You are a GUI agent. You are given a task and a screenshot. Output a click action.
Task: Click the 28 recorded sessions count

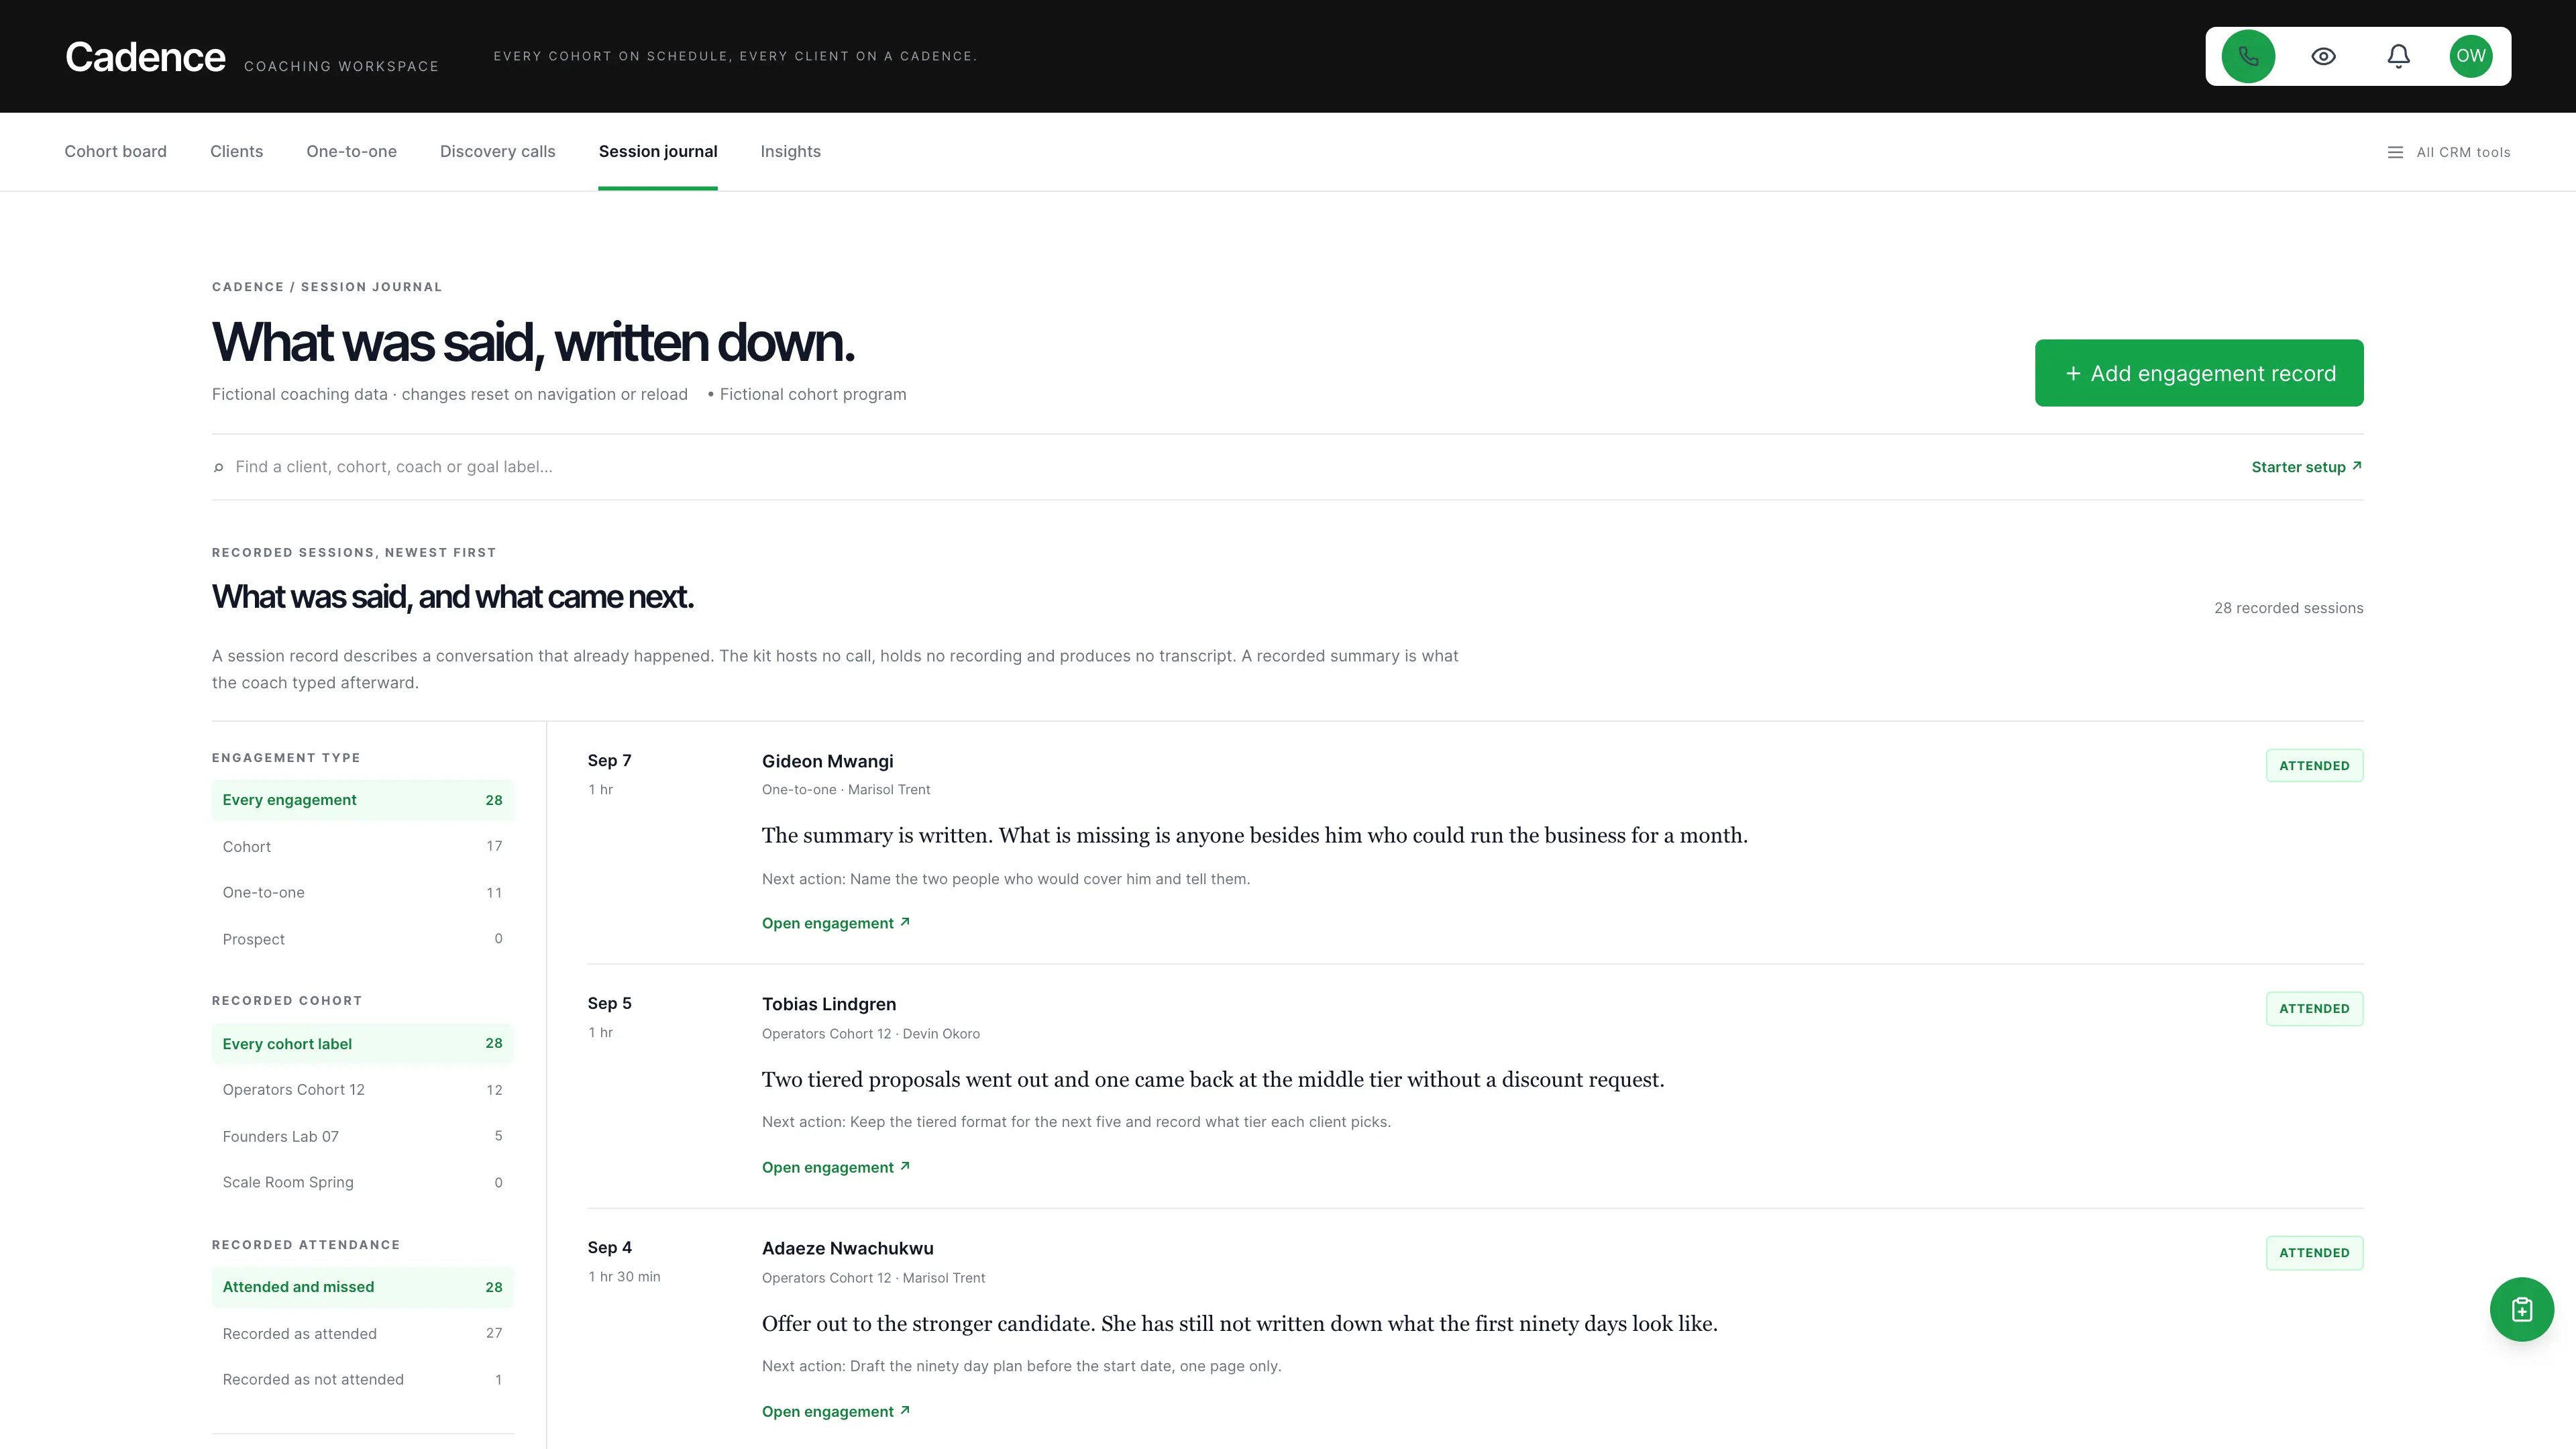tap(2288, 608)
